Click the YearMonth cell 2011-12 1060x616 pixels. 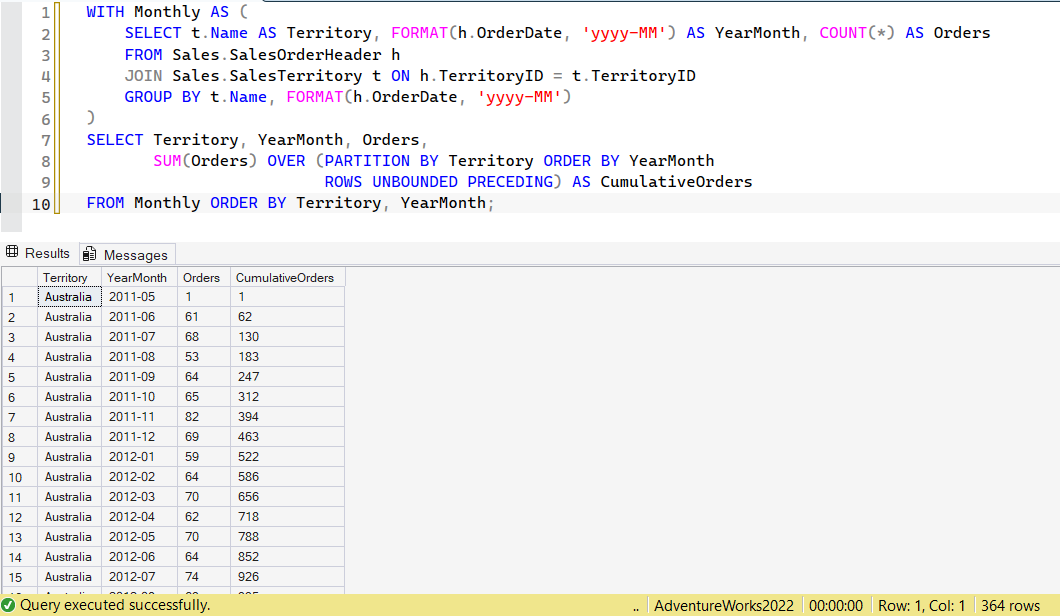coord(139,437)
